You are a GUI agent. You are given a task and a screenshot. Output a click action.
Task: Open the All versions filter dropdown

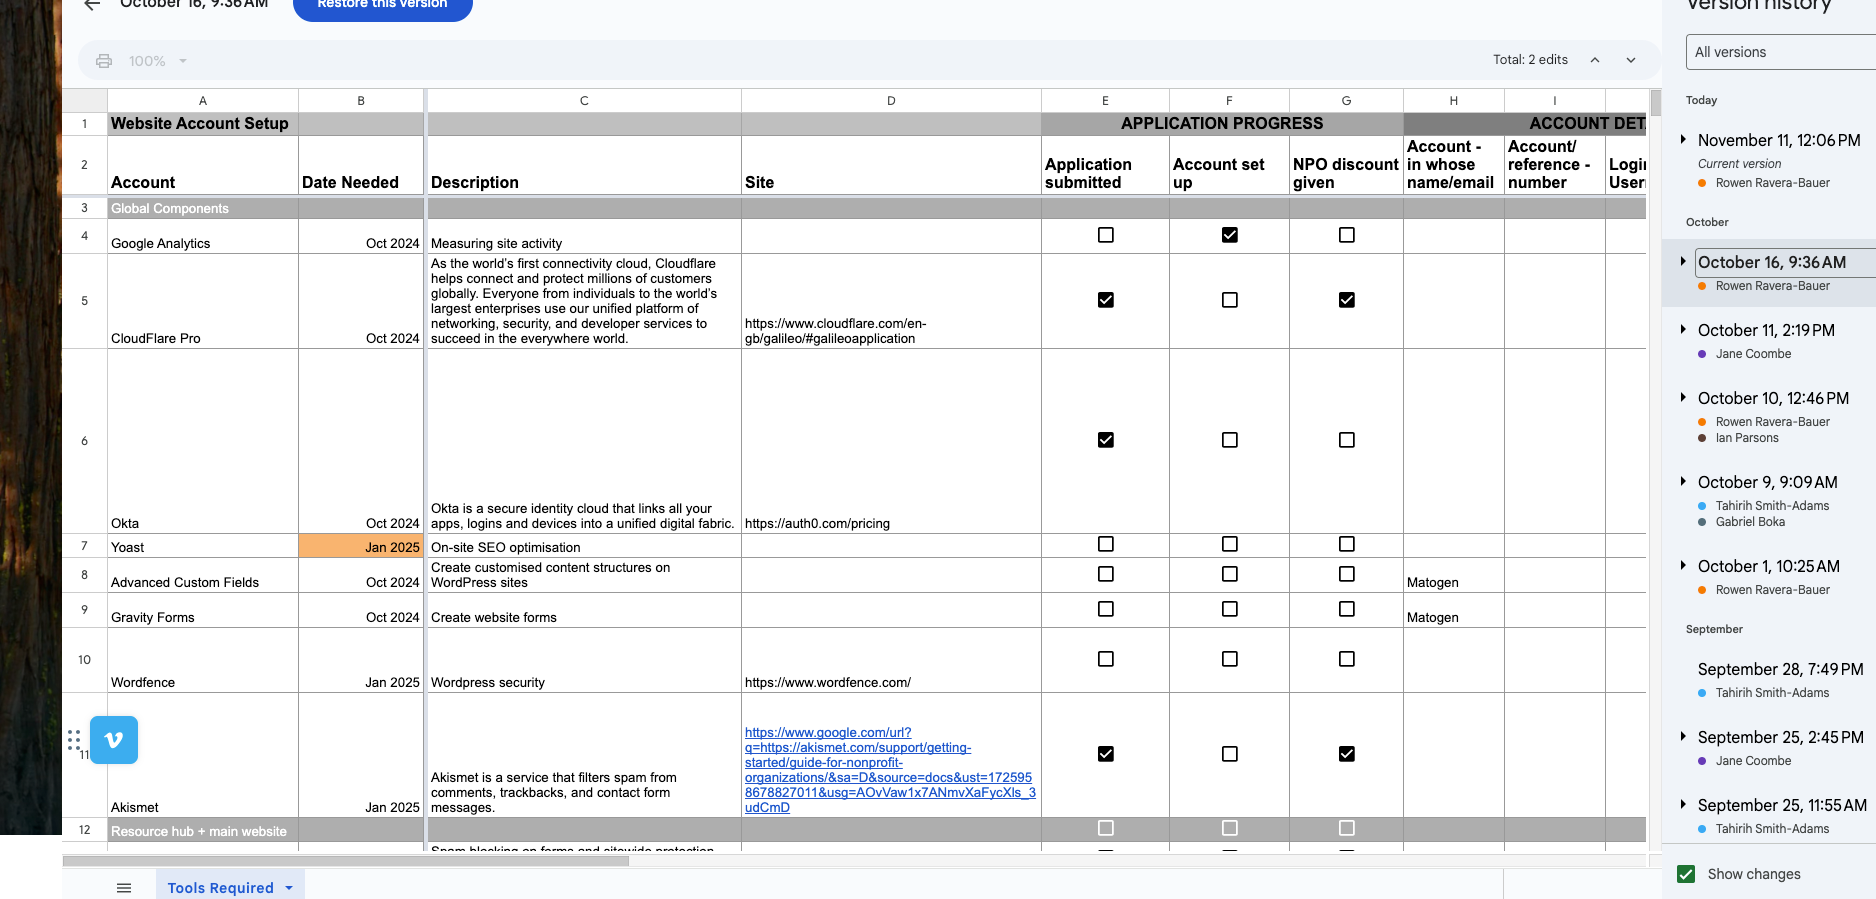[x=1780, y=52]
